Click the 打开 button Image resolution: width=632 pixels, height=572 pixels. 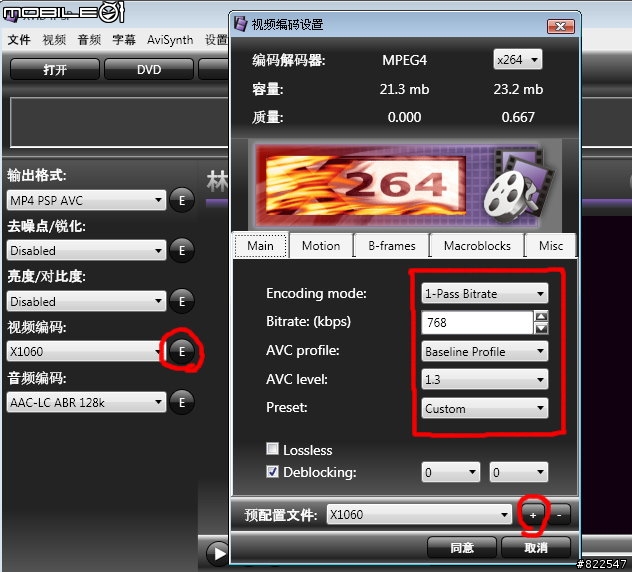click(x=55, y=69)
